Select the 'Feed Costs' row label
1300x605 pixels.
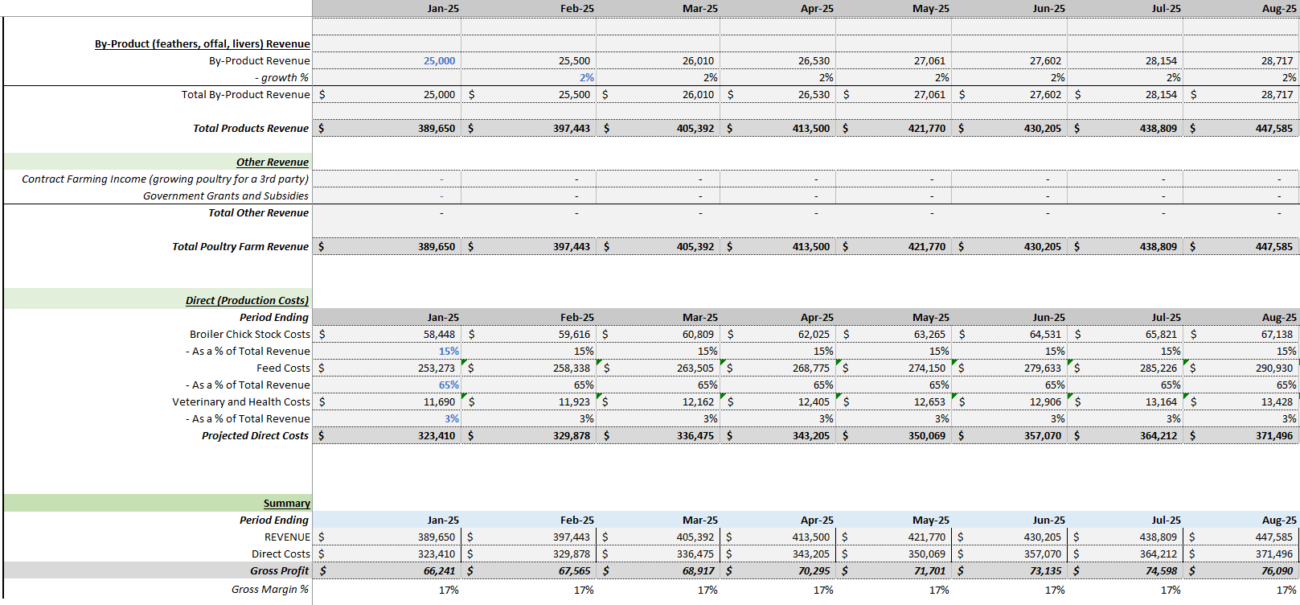tap(283, 368)
